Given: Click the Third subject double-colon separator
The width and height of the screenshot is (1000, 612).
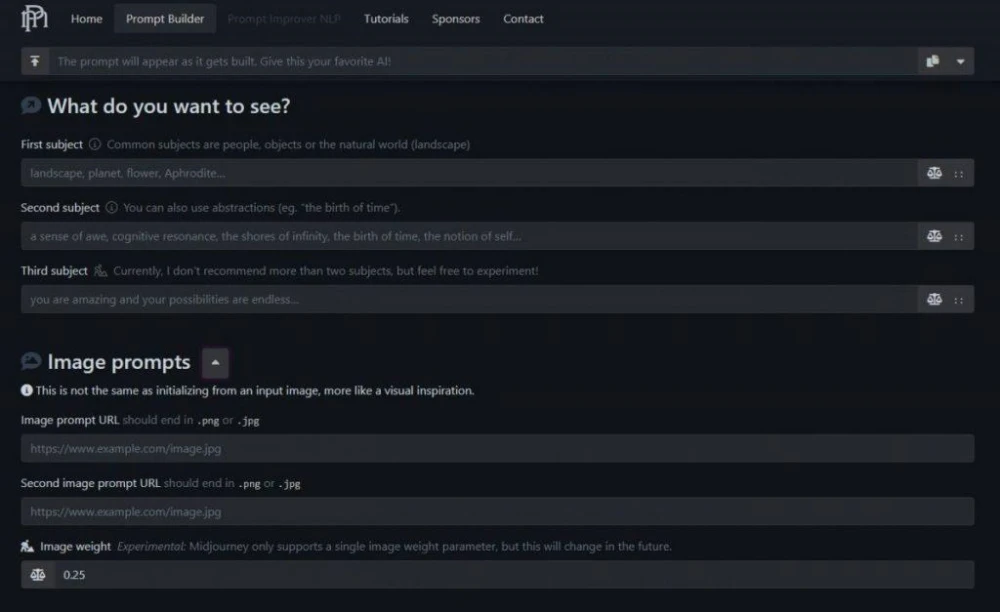Looking at the screenshot, I should point(959,299).
